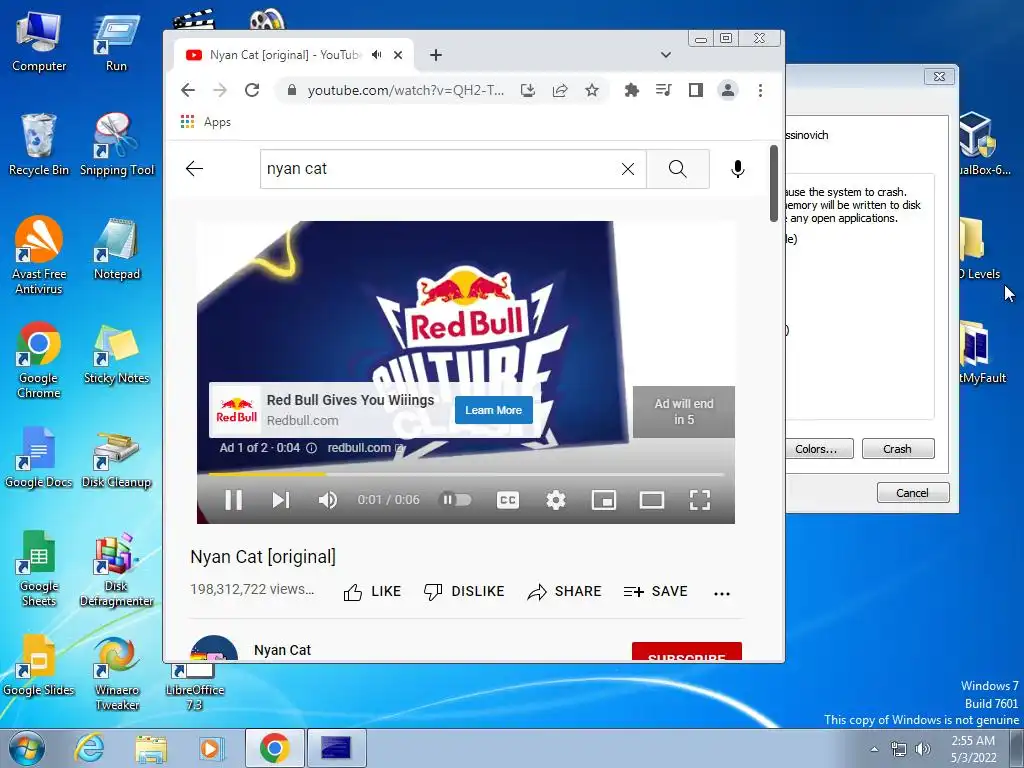Open the Apps bookmarks shortcut
Screen dimensions: 1024x768
click(x=206, y=122)
